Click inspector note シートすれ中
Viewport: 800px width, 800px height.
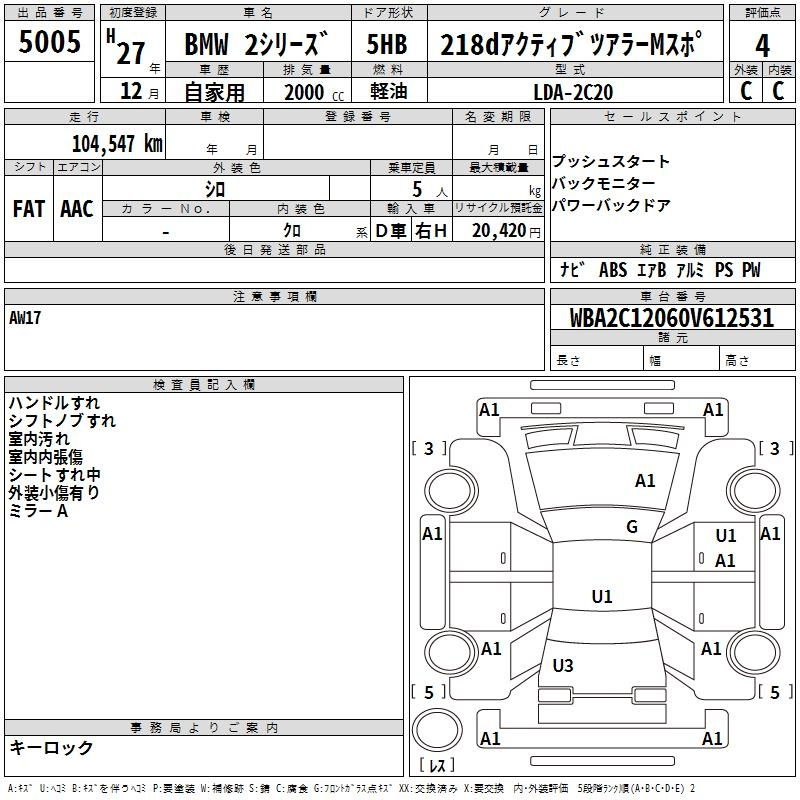pos(55,475)
